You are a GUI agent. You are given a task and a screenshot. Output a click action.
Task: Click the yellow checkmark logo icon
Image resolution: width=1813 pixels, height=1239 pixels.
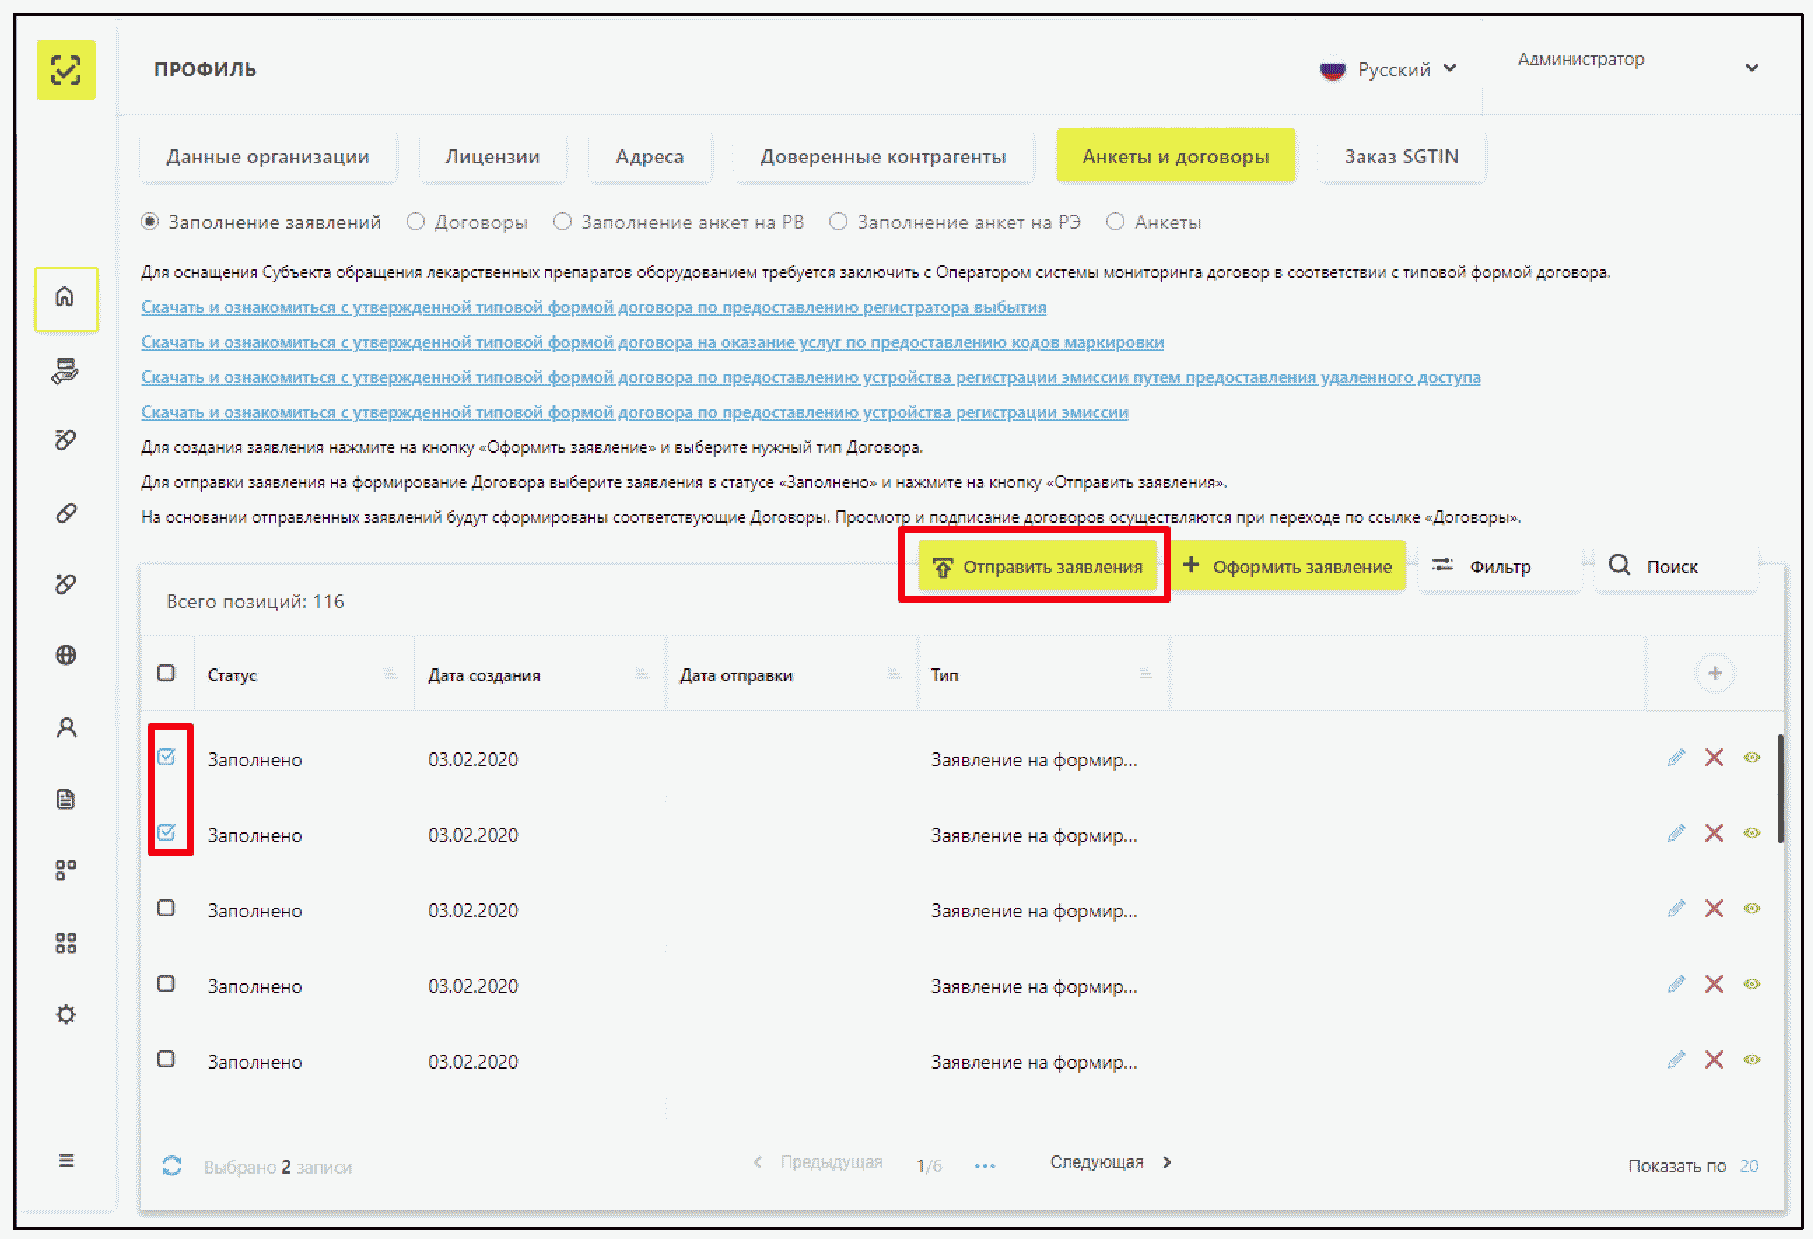(x=66, y=70)
